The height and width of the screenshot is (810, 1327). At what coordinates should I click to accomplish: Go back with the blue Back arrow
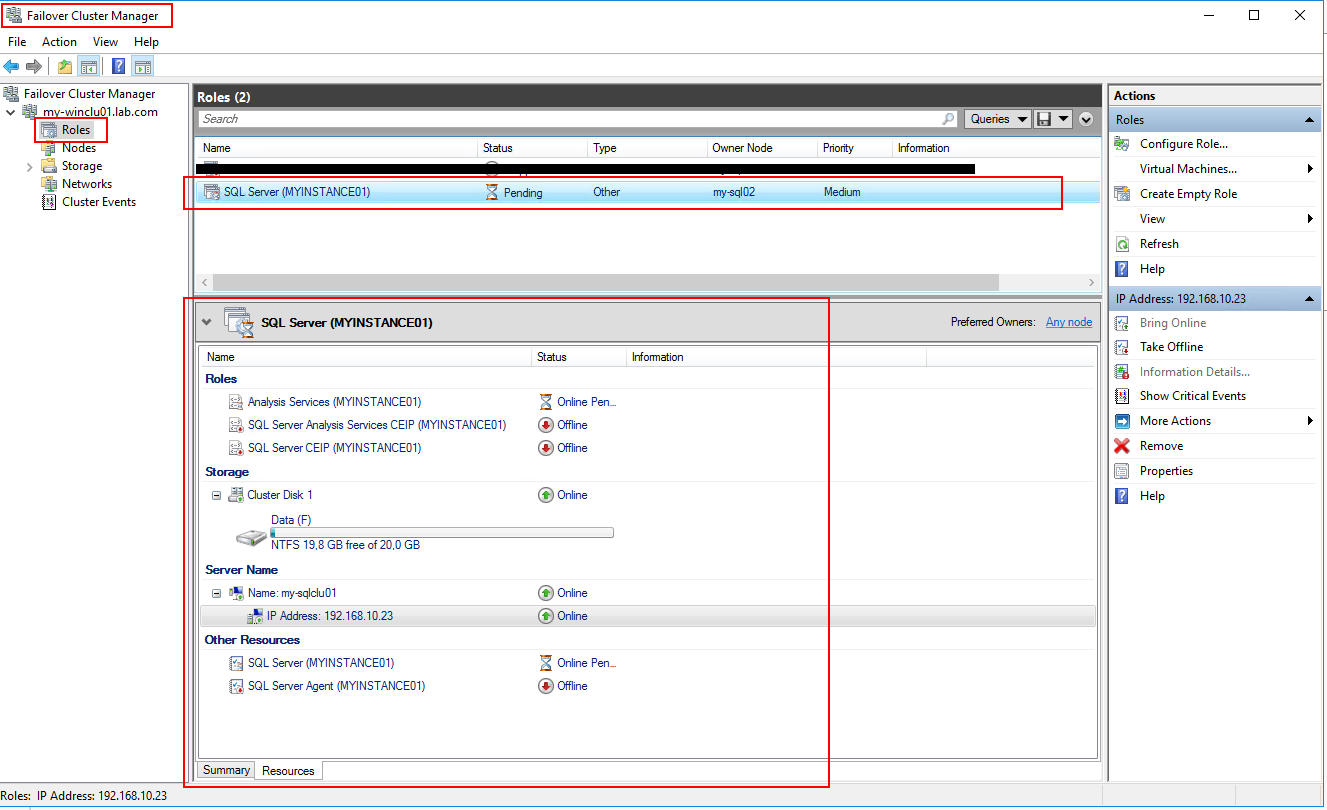11,66
